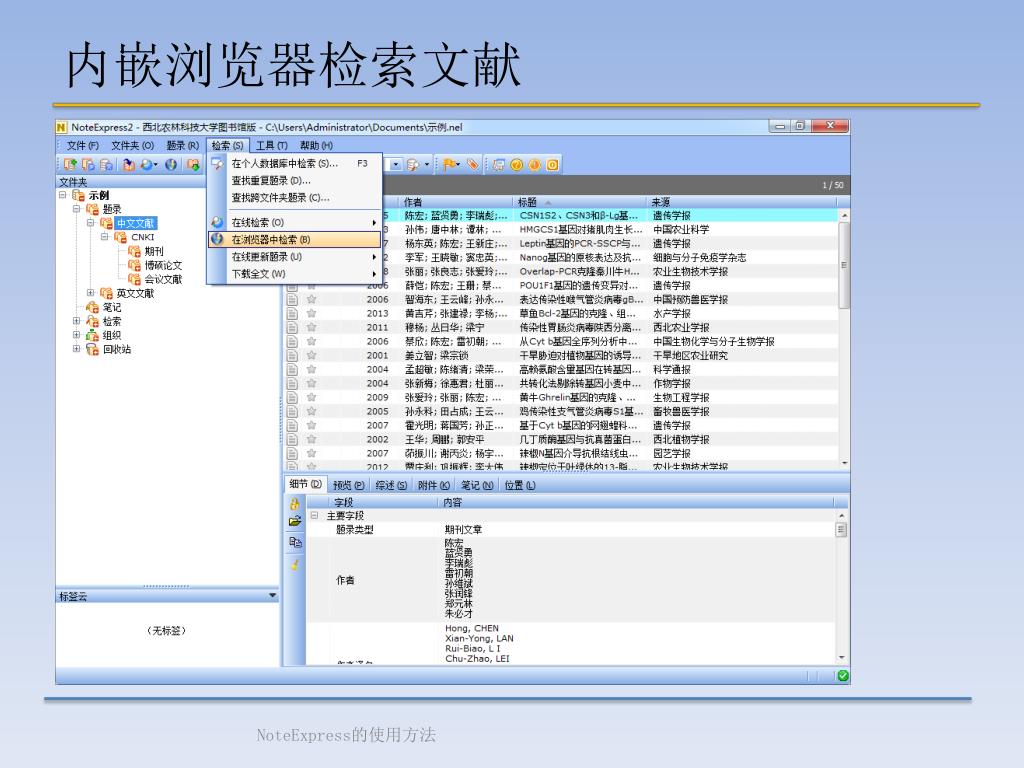Click document icon of 穆杨 2011 row
This screenshot has width=1024, height=768.
point(293,328)
